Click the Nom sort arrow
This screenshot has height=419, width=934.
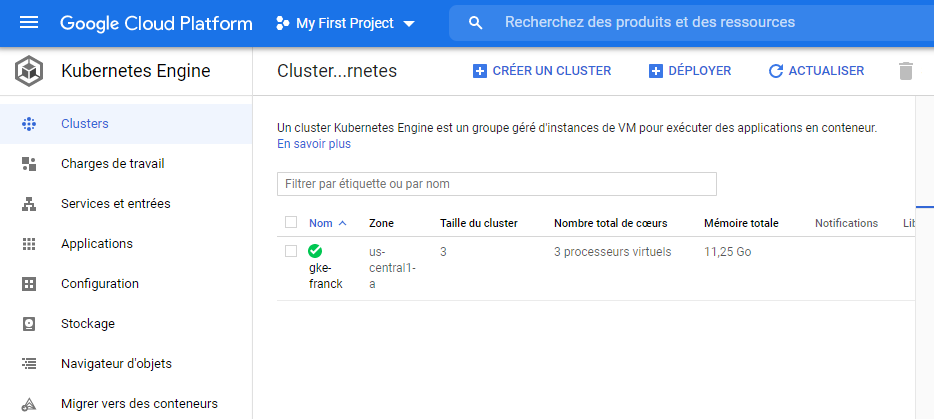[342, 223]
